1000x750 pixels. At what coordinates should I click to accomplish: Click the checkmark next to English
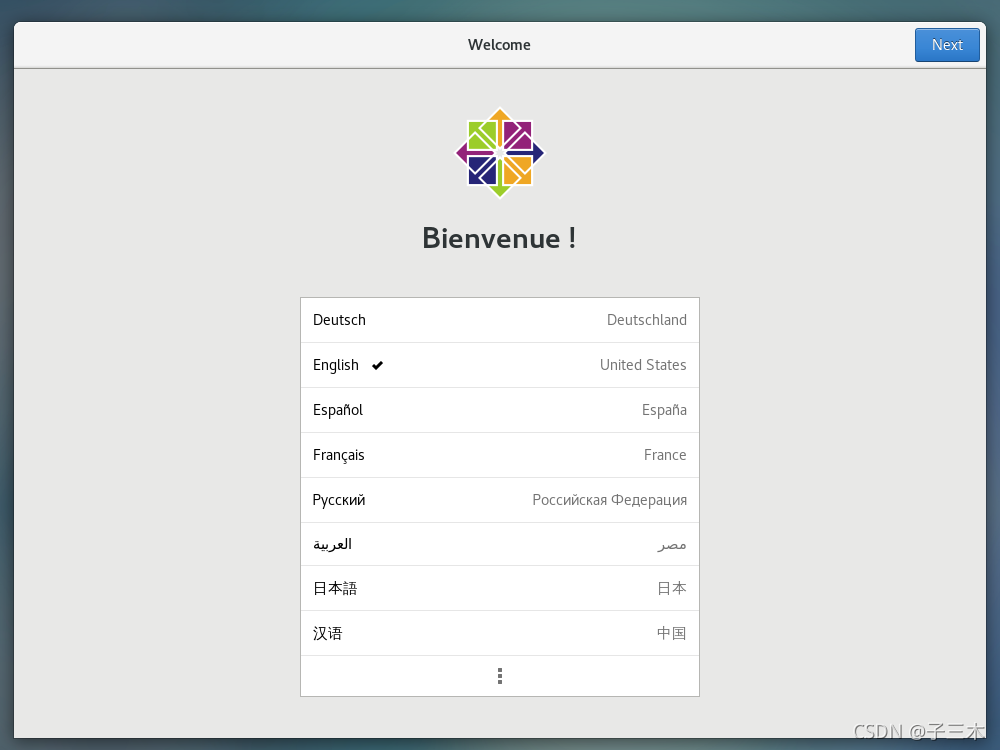click(378, 365)
